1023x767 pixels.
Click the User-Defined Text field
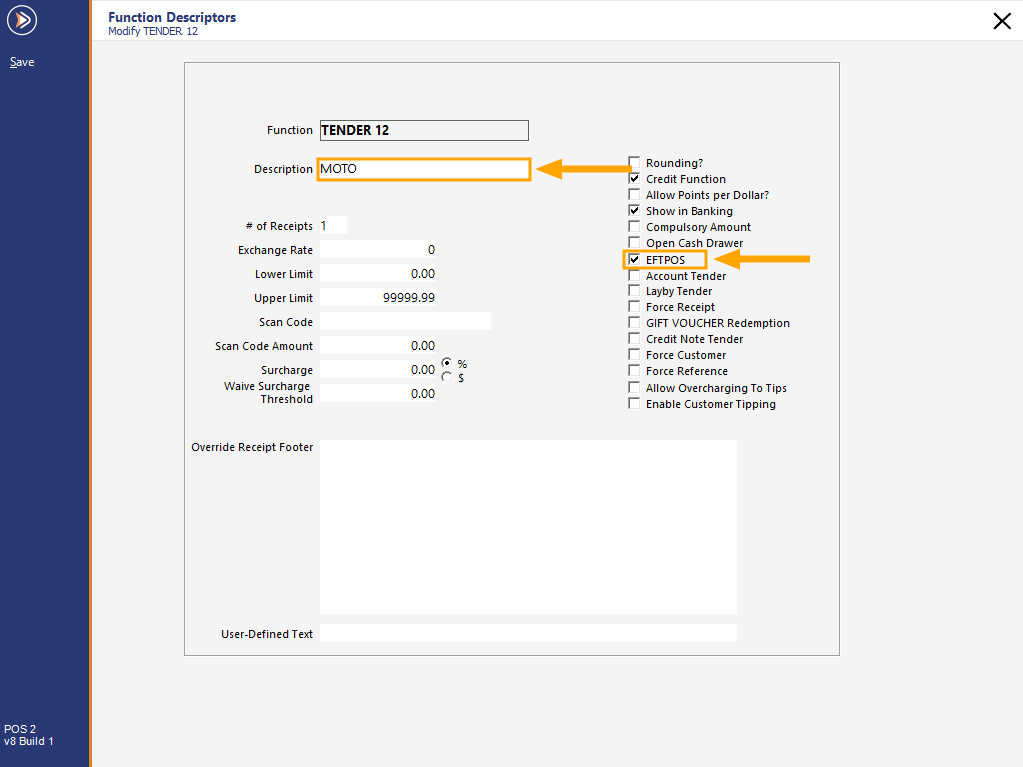pos(527,633)
